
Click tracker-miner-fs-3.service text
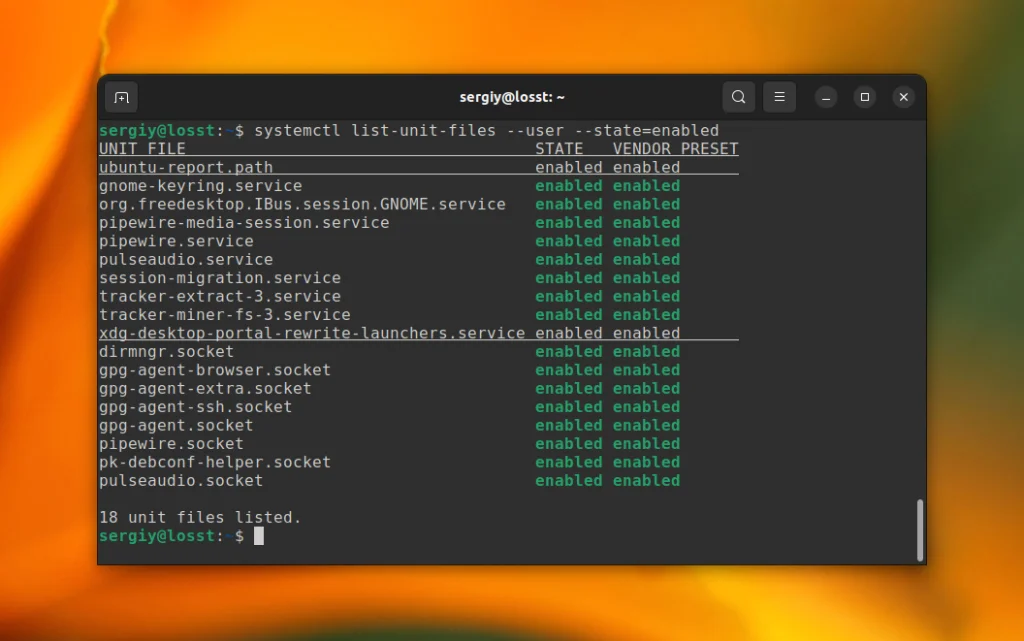225,315
